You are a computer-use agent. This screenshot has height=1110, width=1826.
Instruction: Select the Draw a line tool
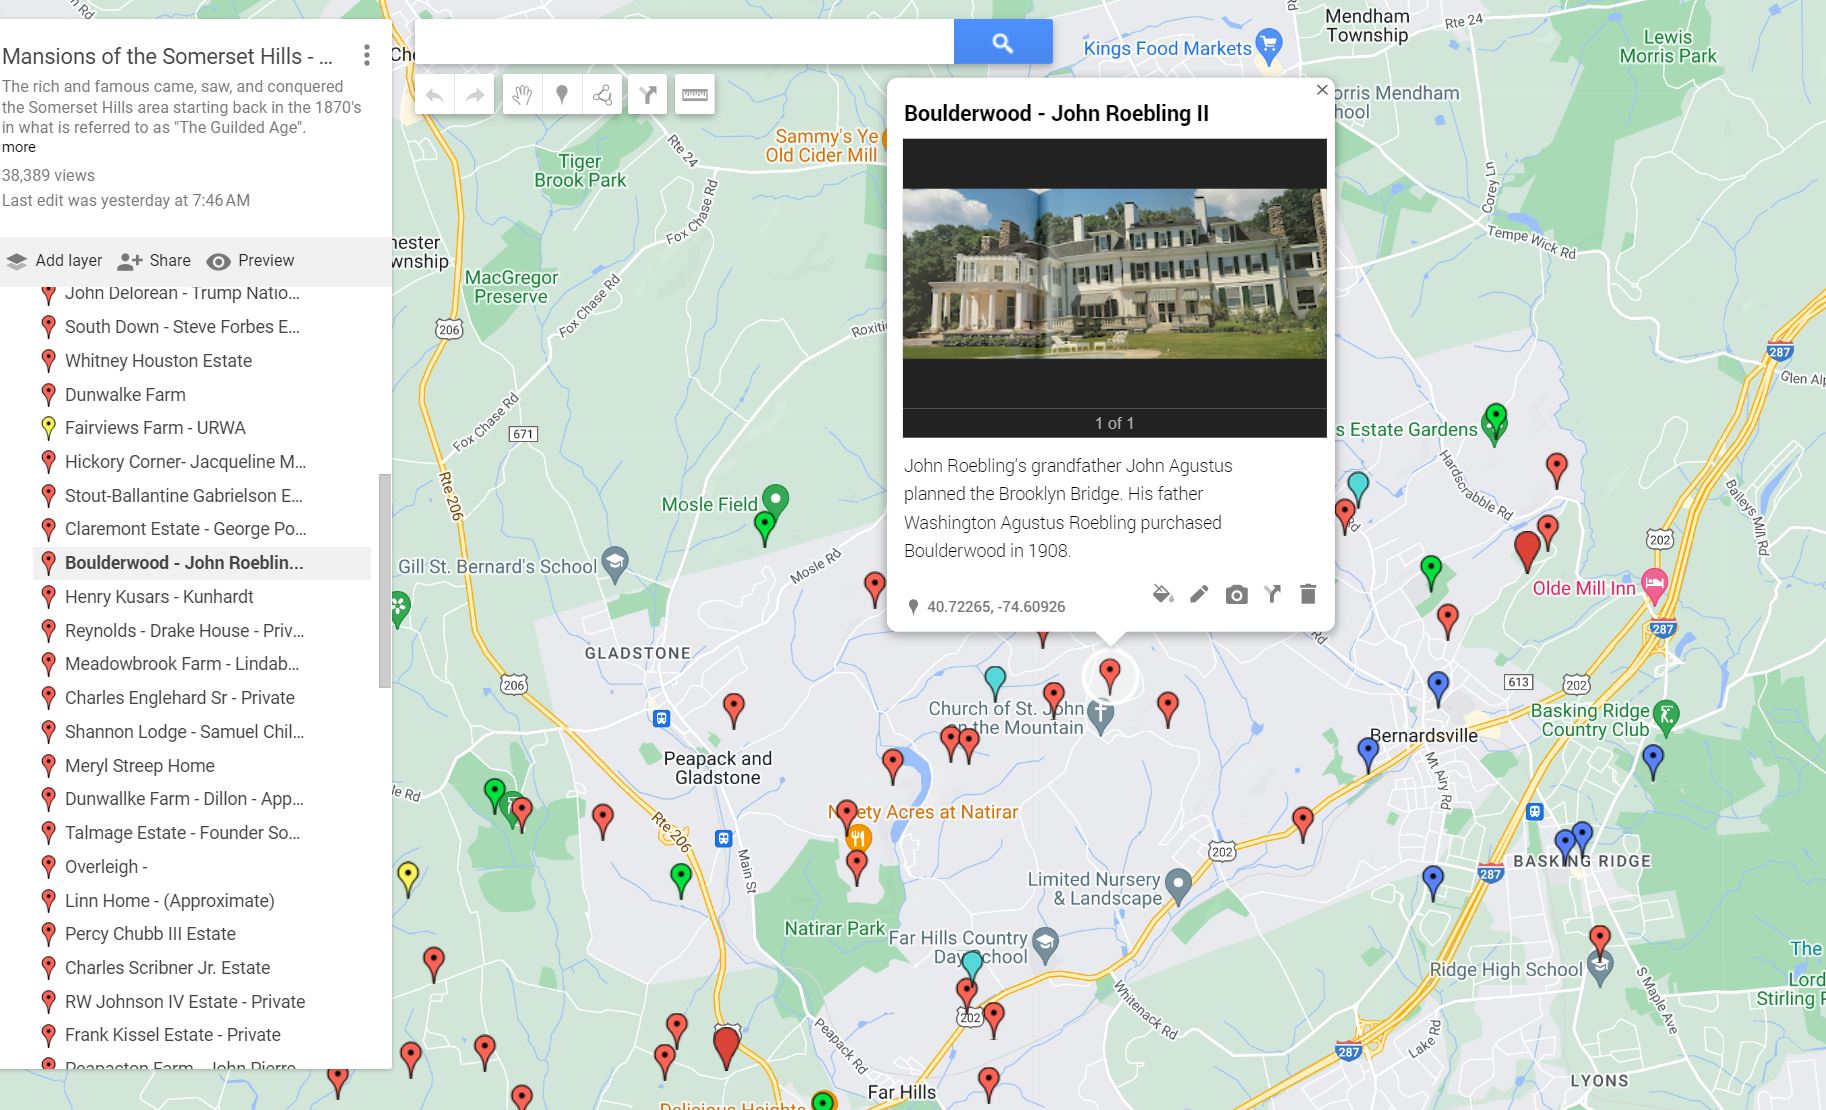pos(601,95)
